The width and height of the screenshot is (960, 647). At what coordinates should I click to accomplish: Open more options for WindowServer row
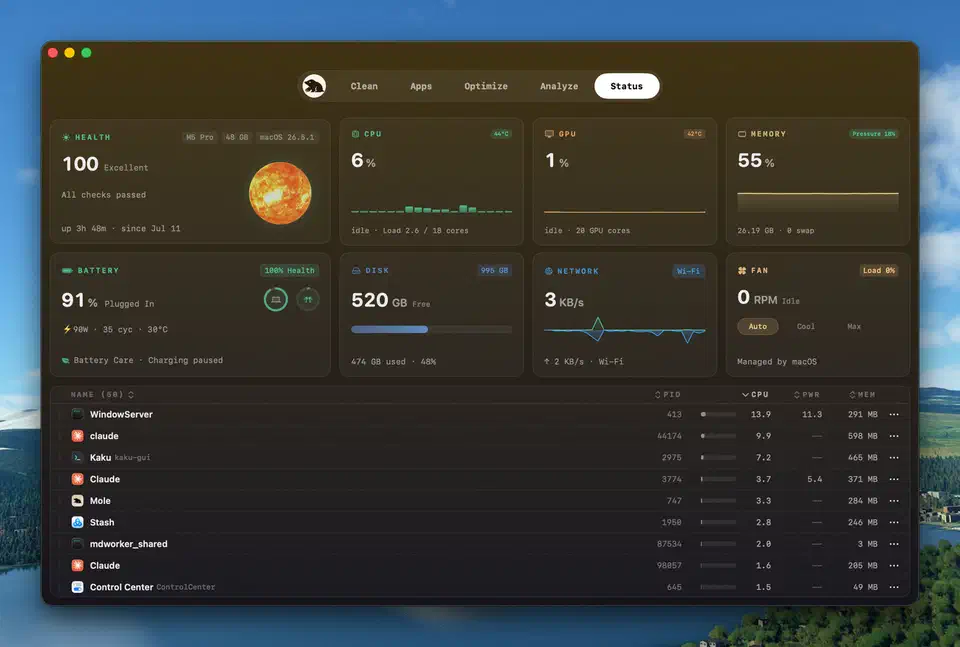(894, 414)
